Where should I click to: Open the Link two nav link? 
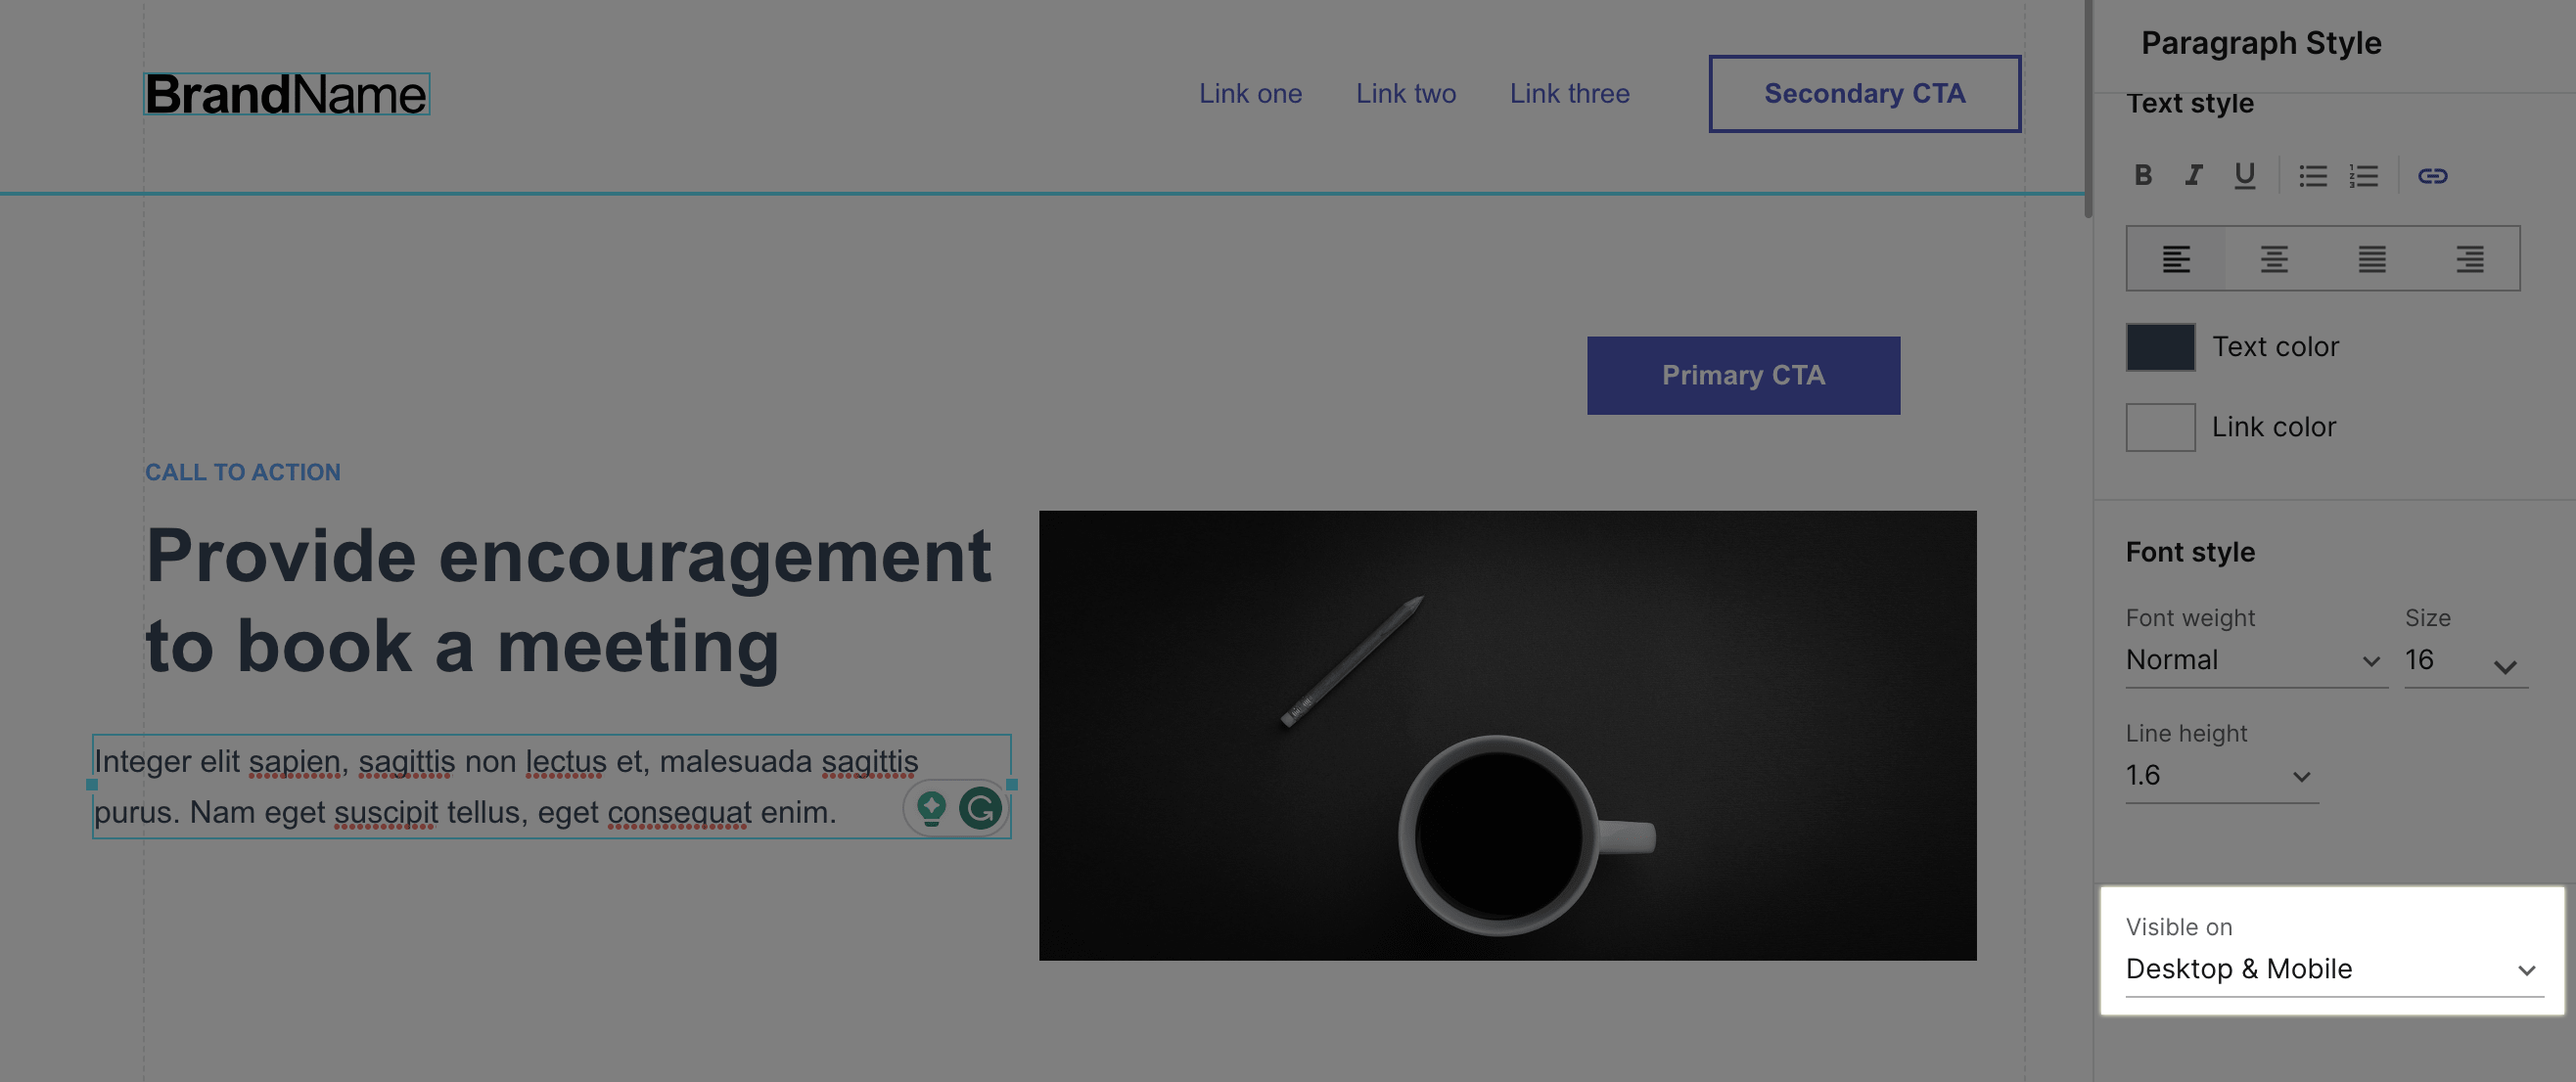pyautogui.click(x=1405, y=93)
